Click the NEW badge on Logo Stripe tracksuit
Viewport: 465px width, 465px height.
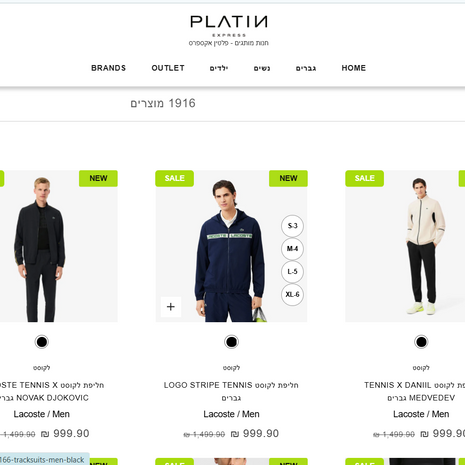coord(288,178)
